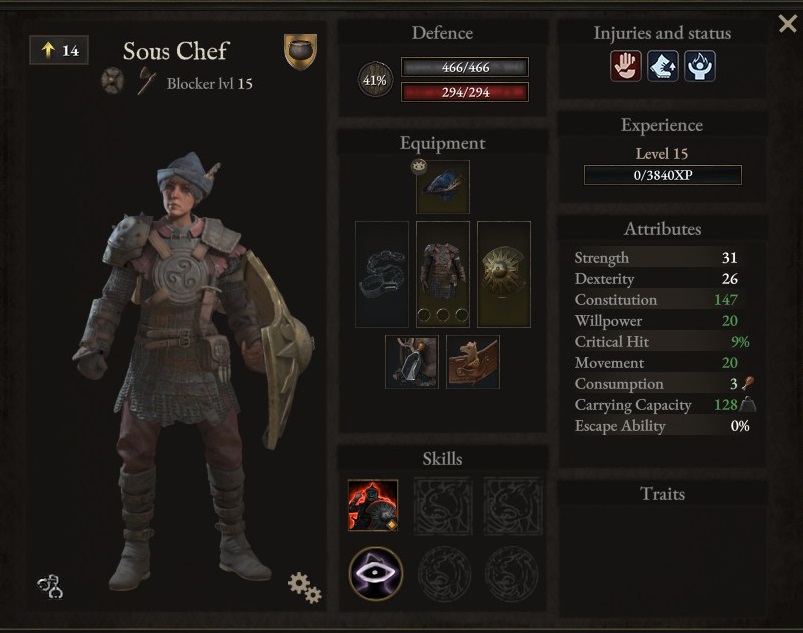
Task: Click the 0/3840XP experience bar
Action: 663,175
